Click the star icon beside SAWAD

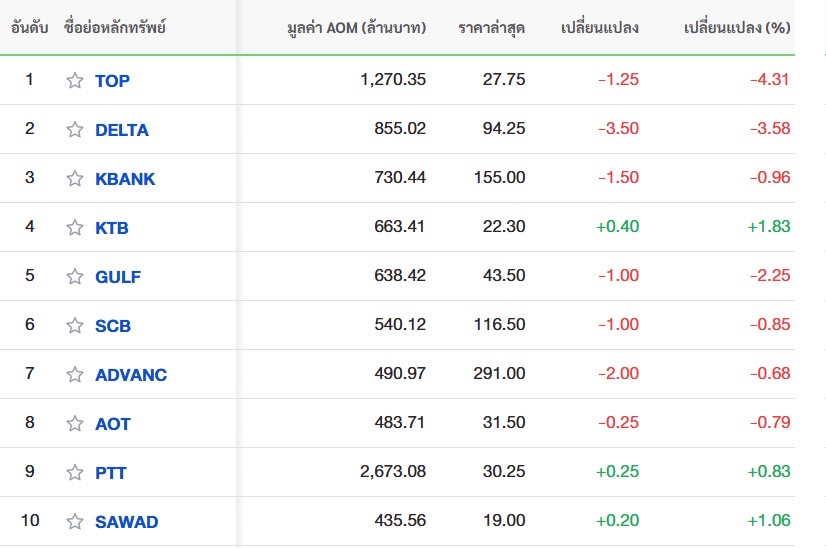click(75, 522)
